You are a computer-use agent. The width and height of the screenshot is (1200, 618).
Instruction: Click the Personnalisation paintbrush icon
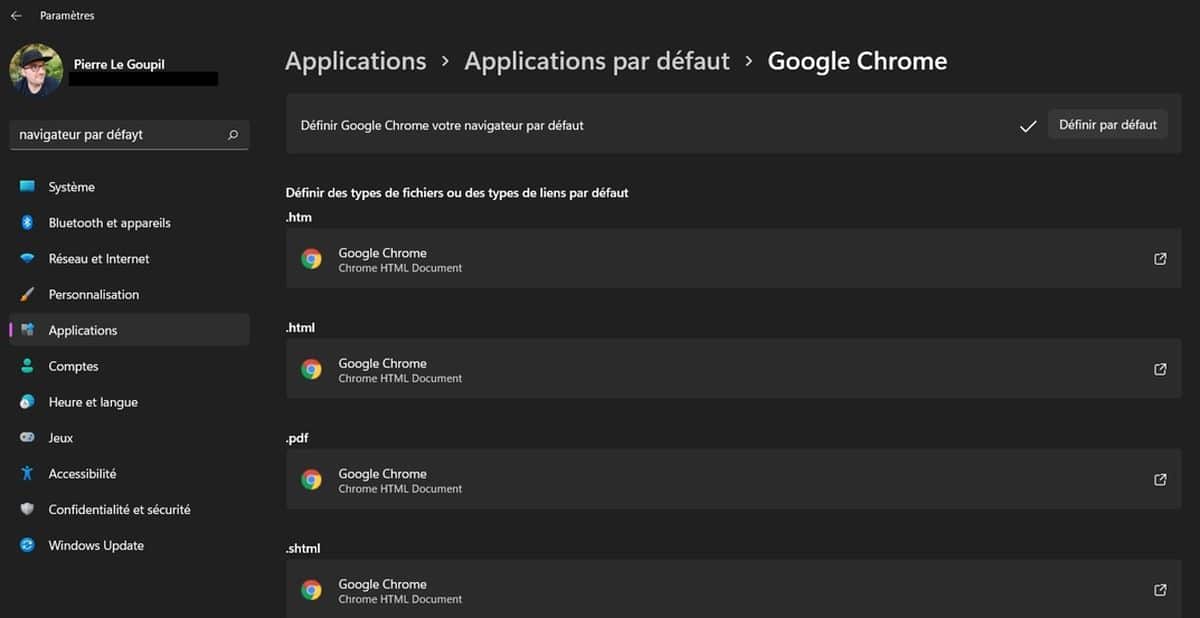pos(27,295)
